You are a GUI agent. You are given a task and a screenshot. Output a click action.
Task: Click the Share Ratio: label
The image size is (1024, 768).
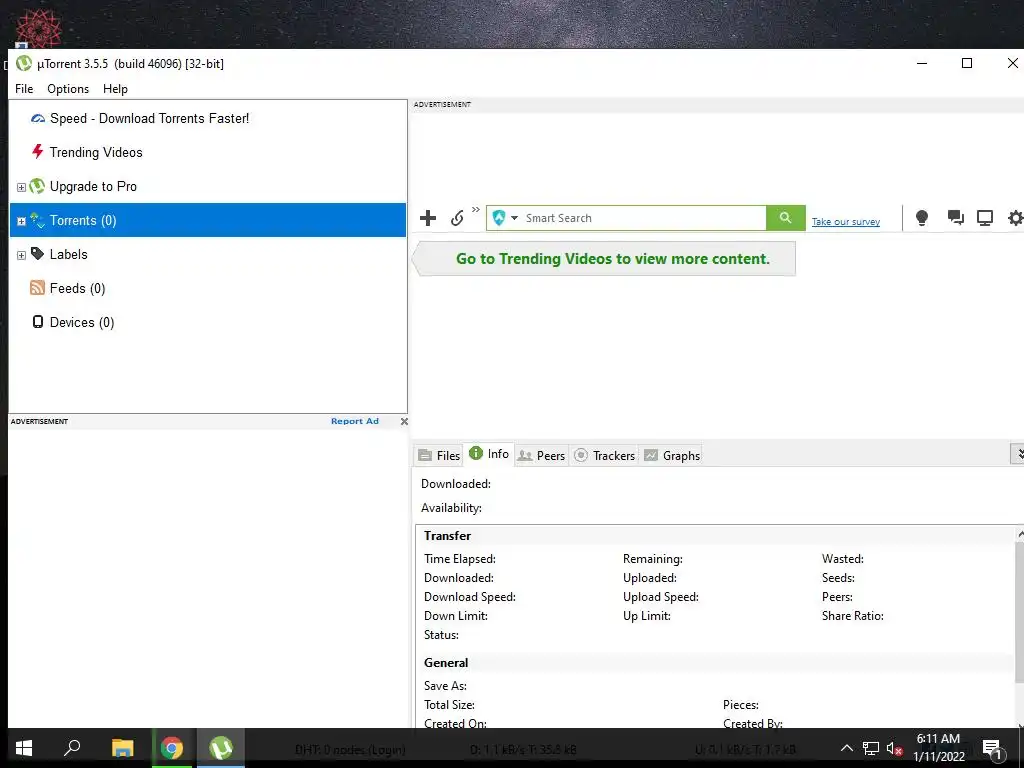[x=852, y=616]
